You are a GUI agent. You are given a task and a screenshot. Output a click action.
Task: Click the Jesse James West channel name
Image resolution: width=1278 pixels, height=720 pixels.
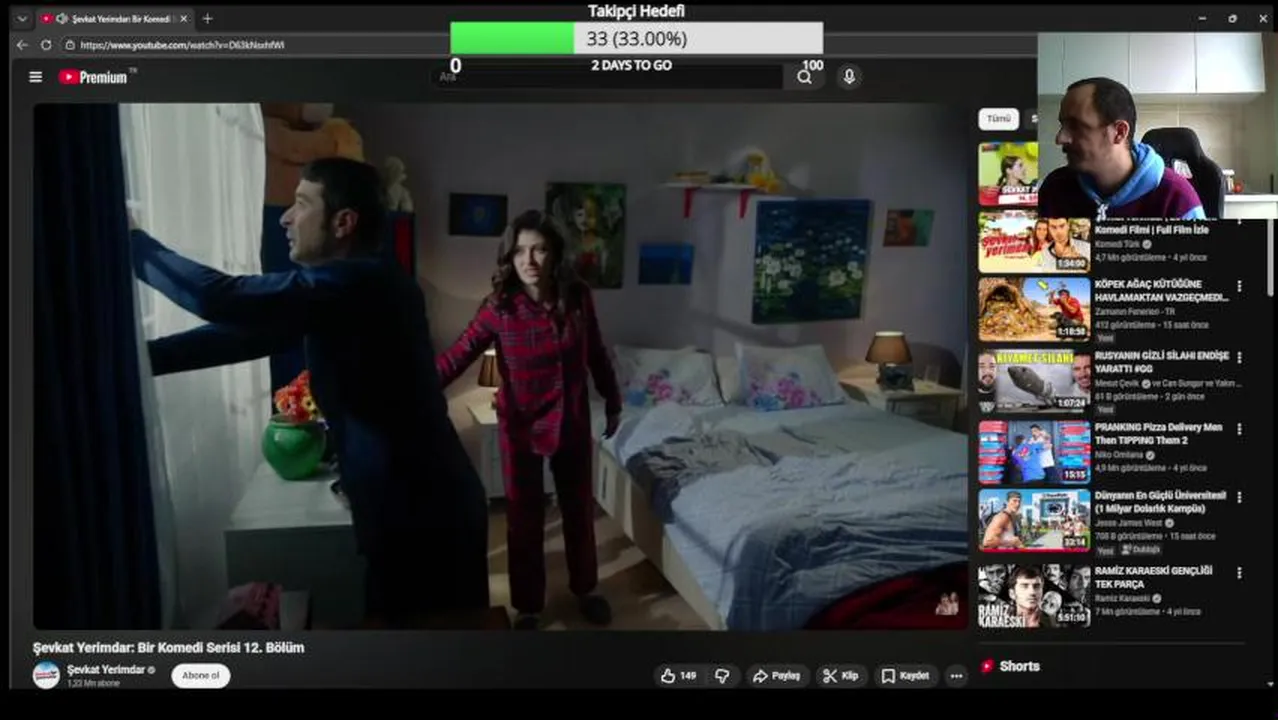pyautogui.click(x=1128, y=523)
